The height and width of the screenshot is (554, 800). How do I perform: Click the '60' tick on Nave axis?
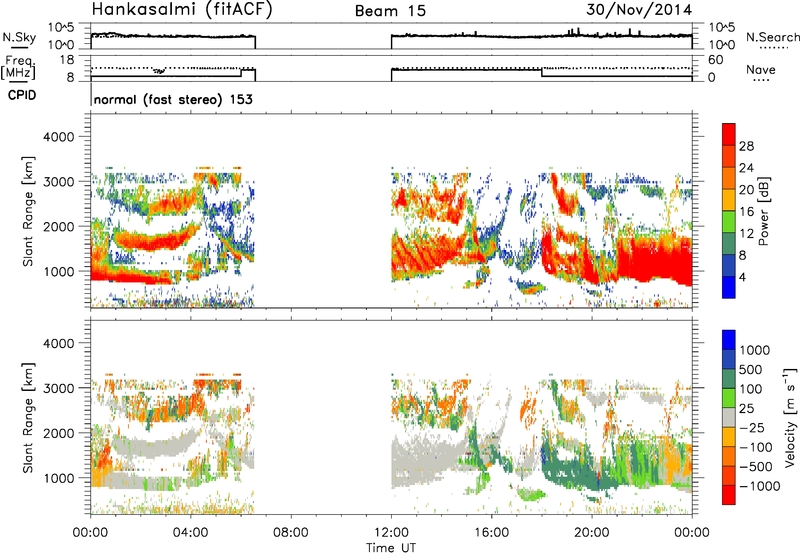[715, 60]
